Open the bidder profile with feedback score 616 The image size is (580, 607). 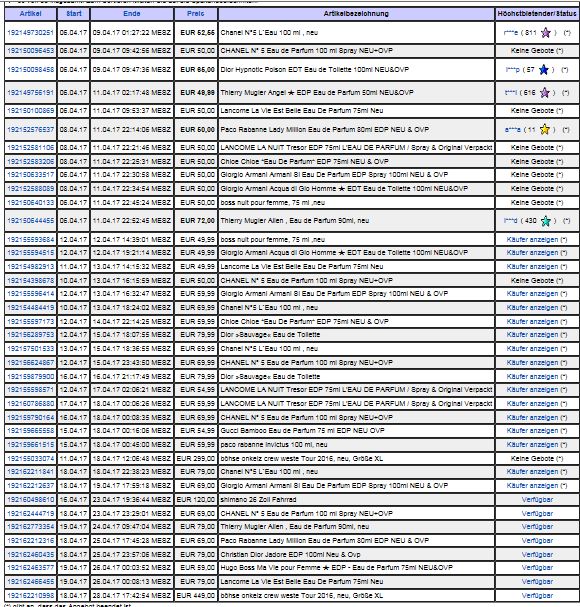click(x=511, y=93)
